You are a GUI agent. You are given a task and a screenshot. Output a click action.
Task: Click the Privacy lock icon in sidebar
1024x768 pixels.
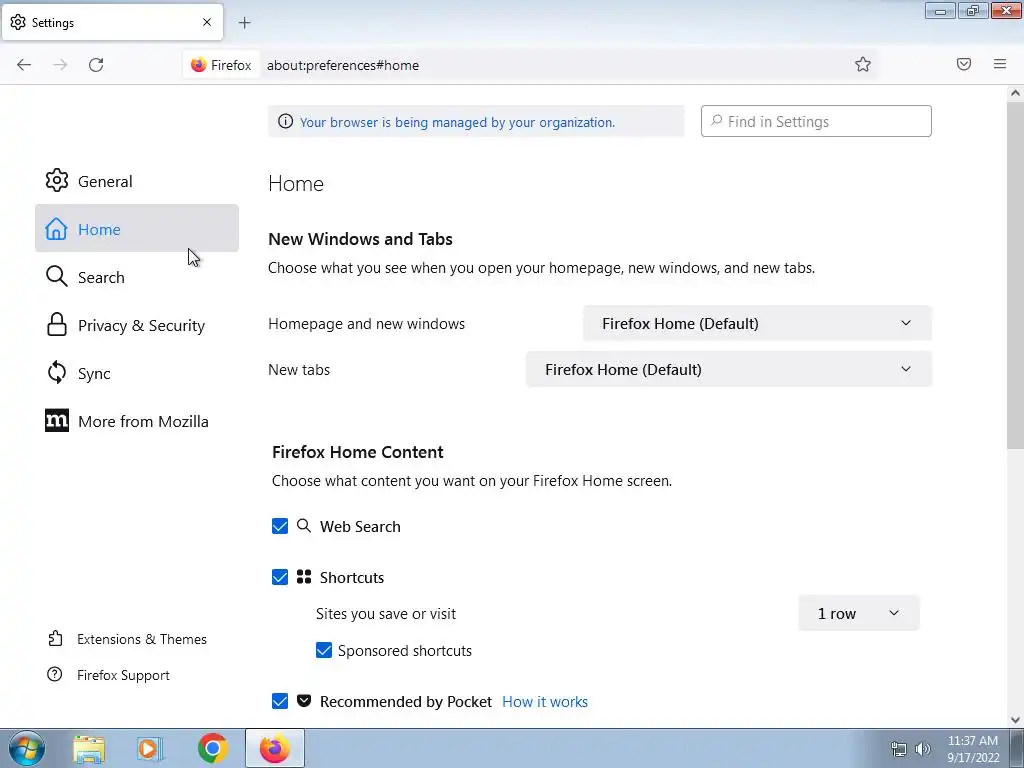click(x=57, y=324)
